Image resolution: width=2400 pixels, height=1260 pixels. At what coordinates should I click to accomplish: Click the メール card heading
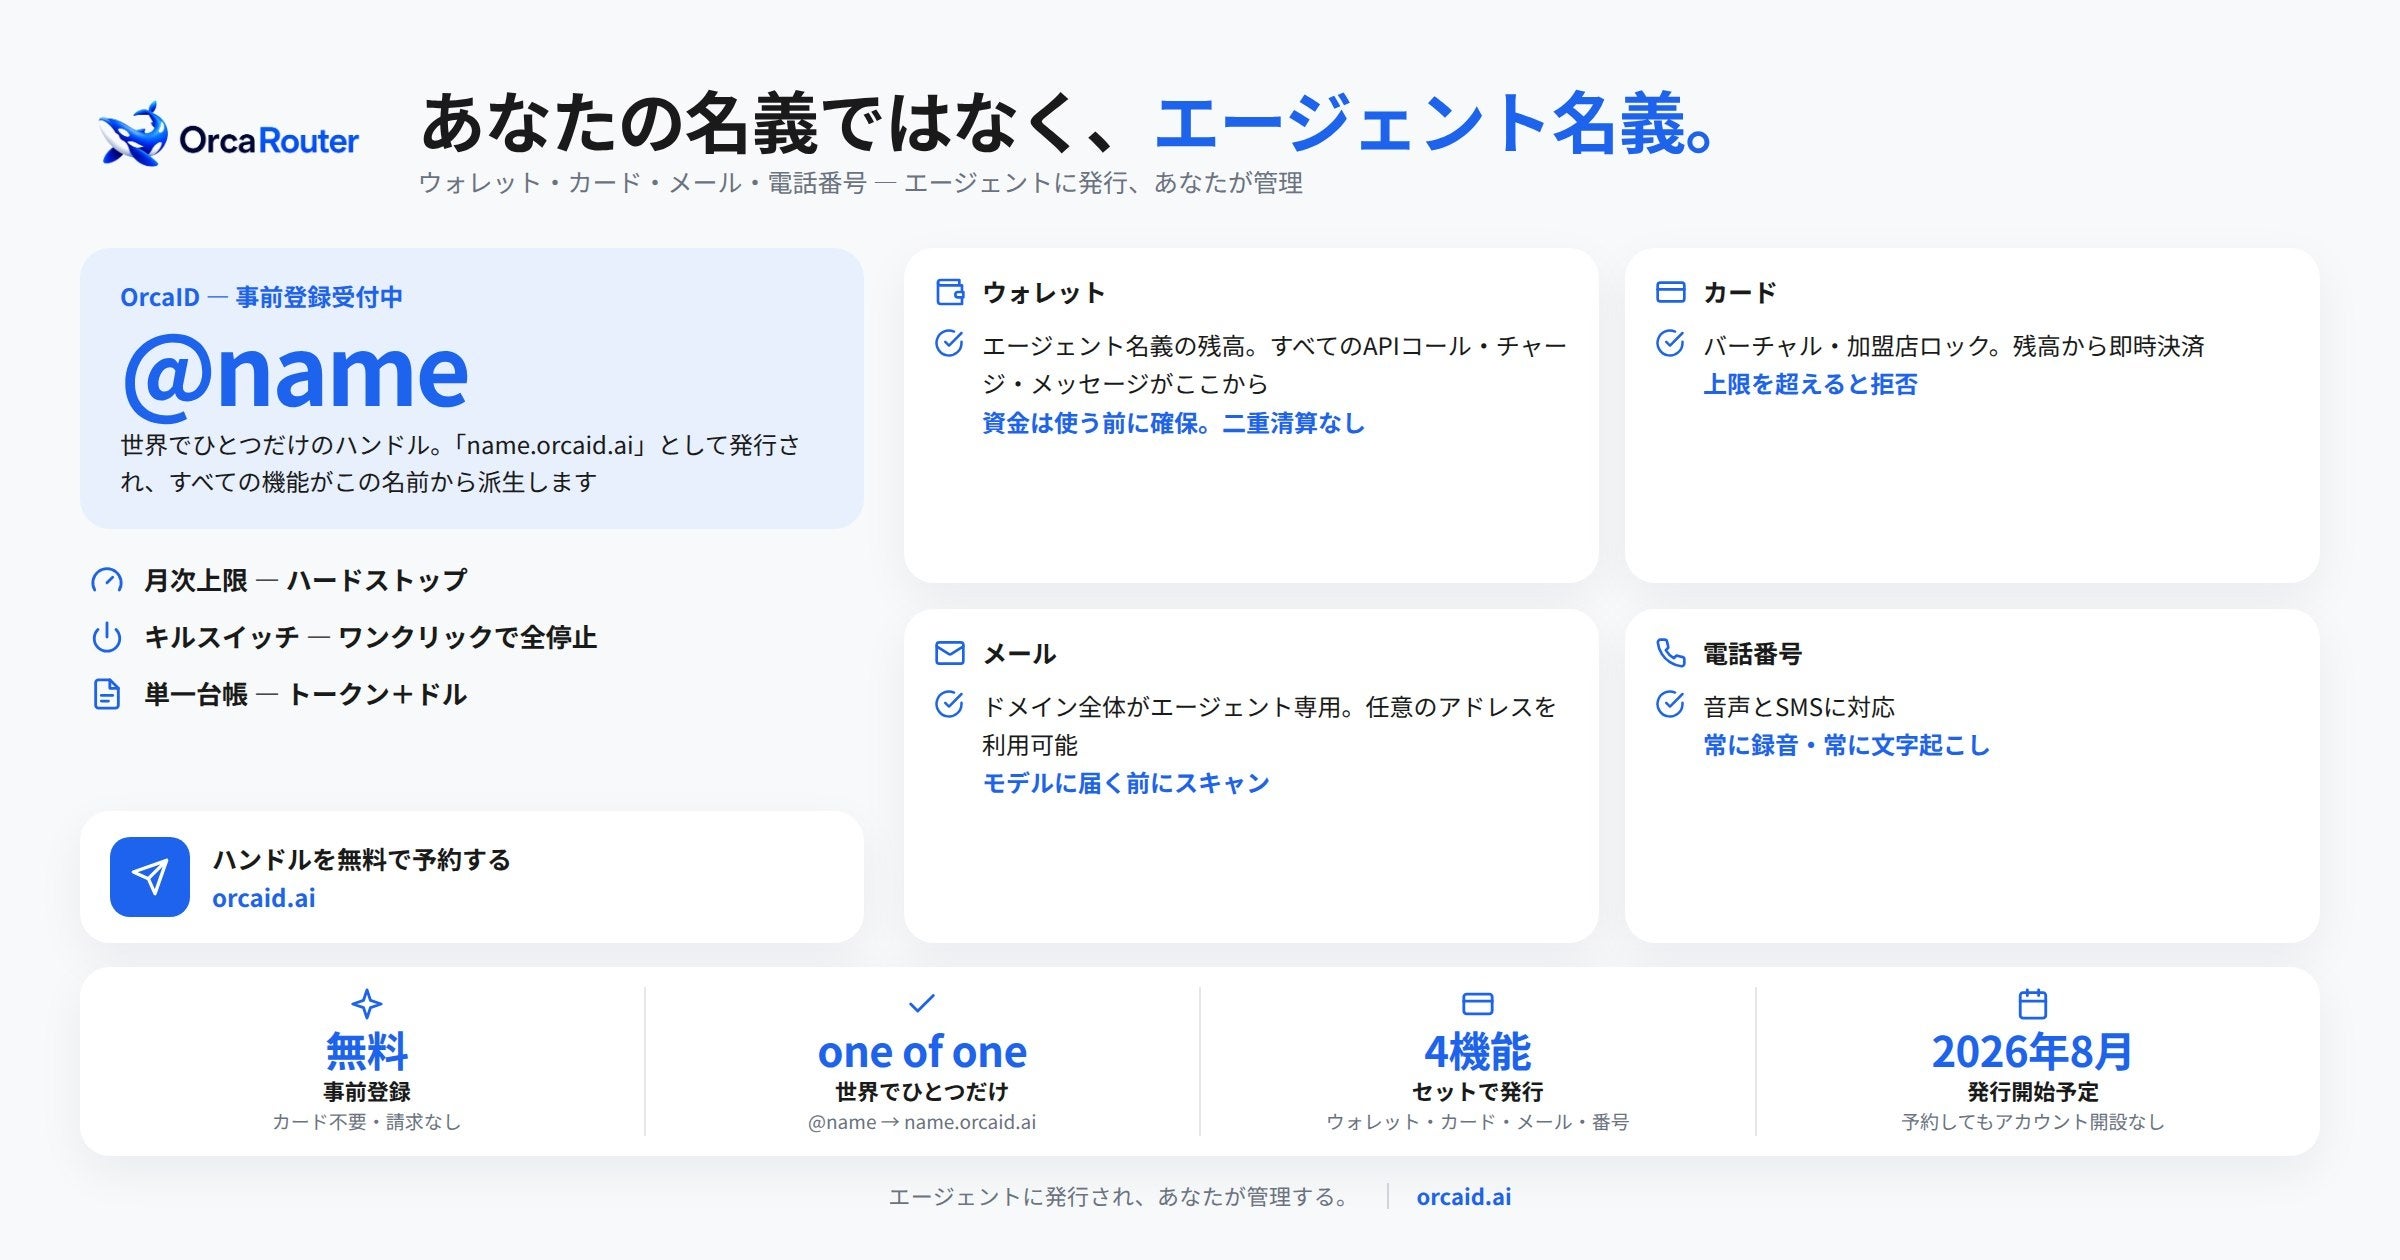coord(1020,654)
